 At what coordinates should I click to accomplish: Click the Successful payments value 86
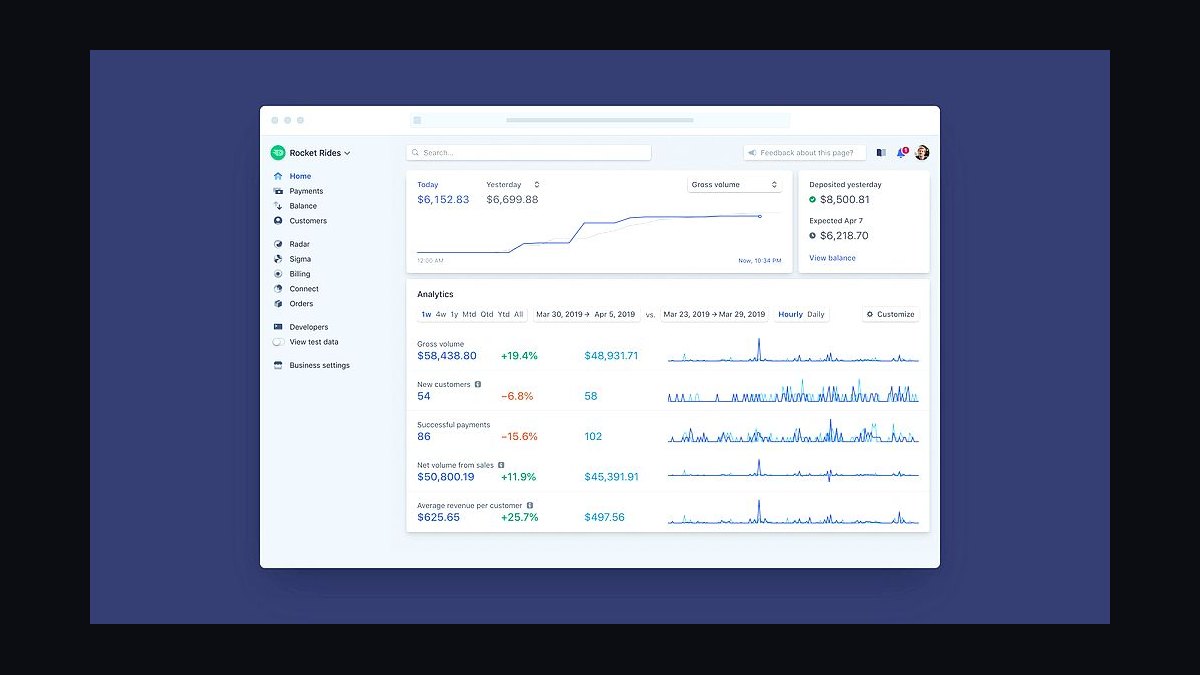coord(424,436)
